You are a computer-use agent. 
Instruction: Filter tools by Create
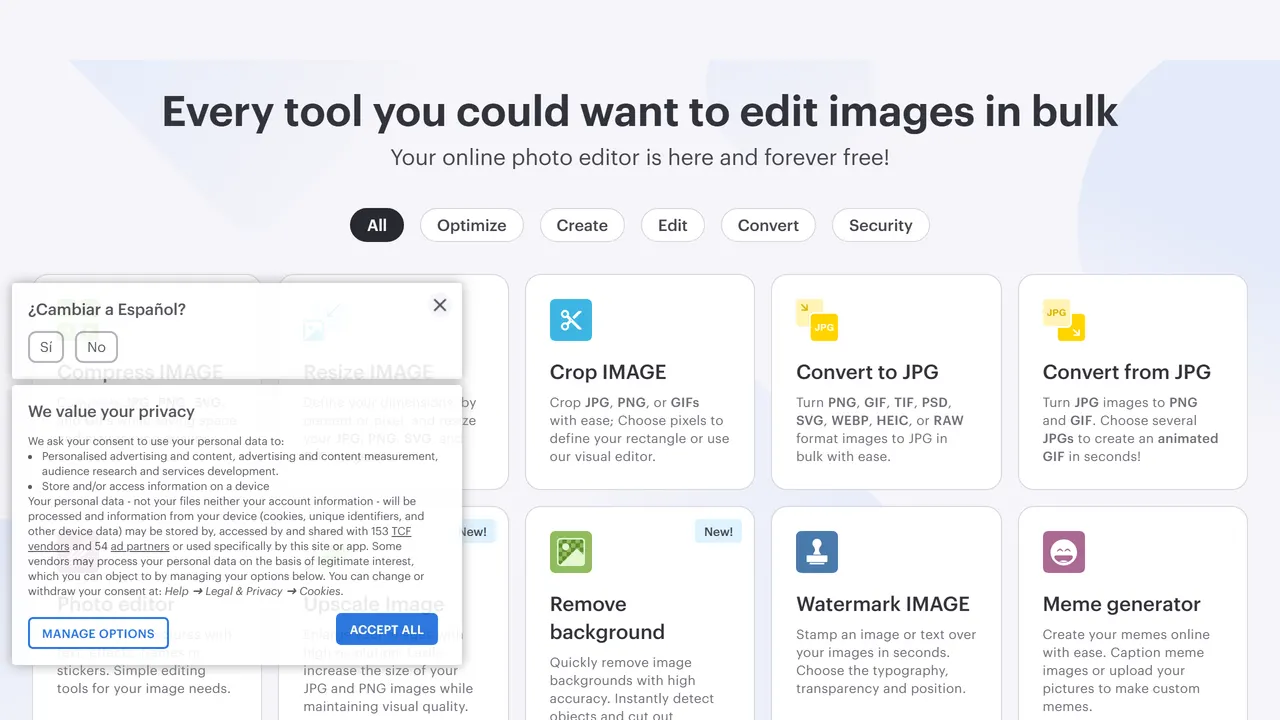click(582, 225)
